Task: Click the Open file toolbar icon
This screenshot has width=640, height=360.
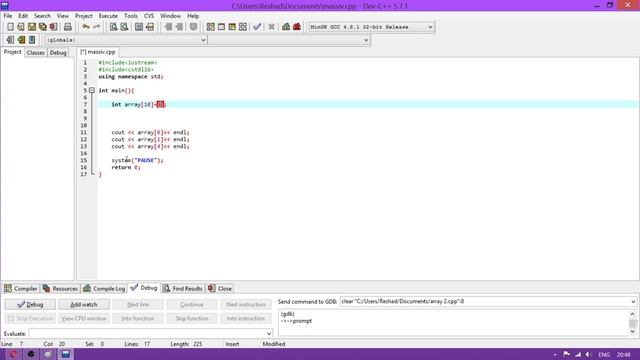Action: (x=21, y=27)
